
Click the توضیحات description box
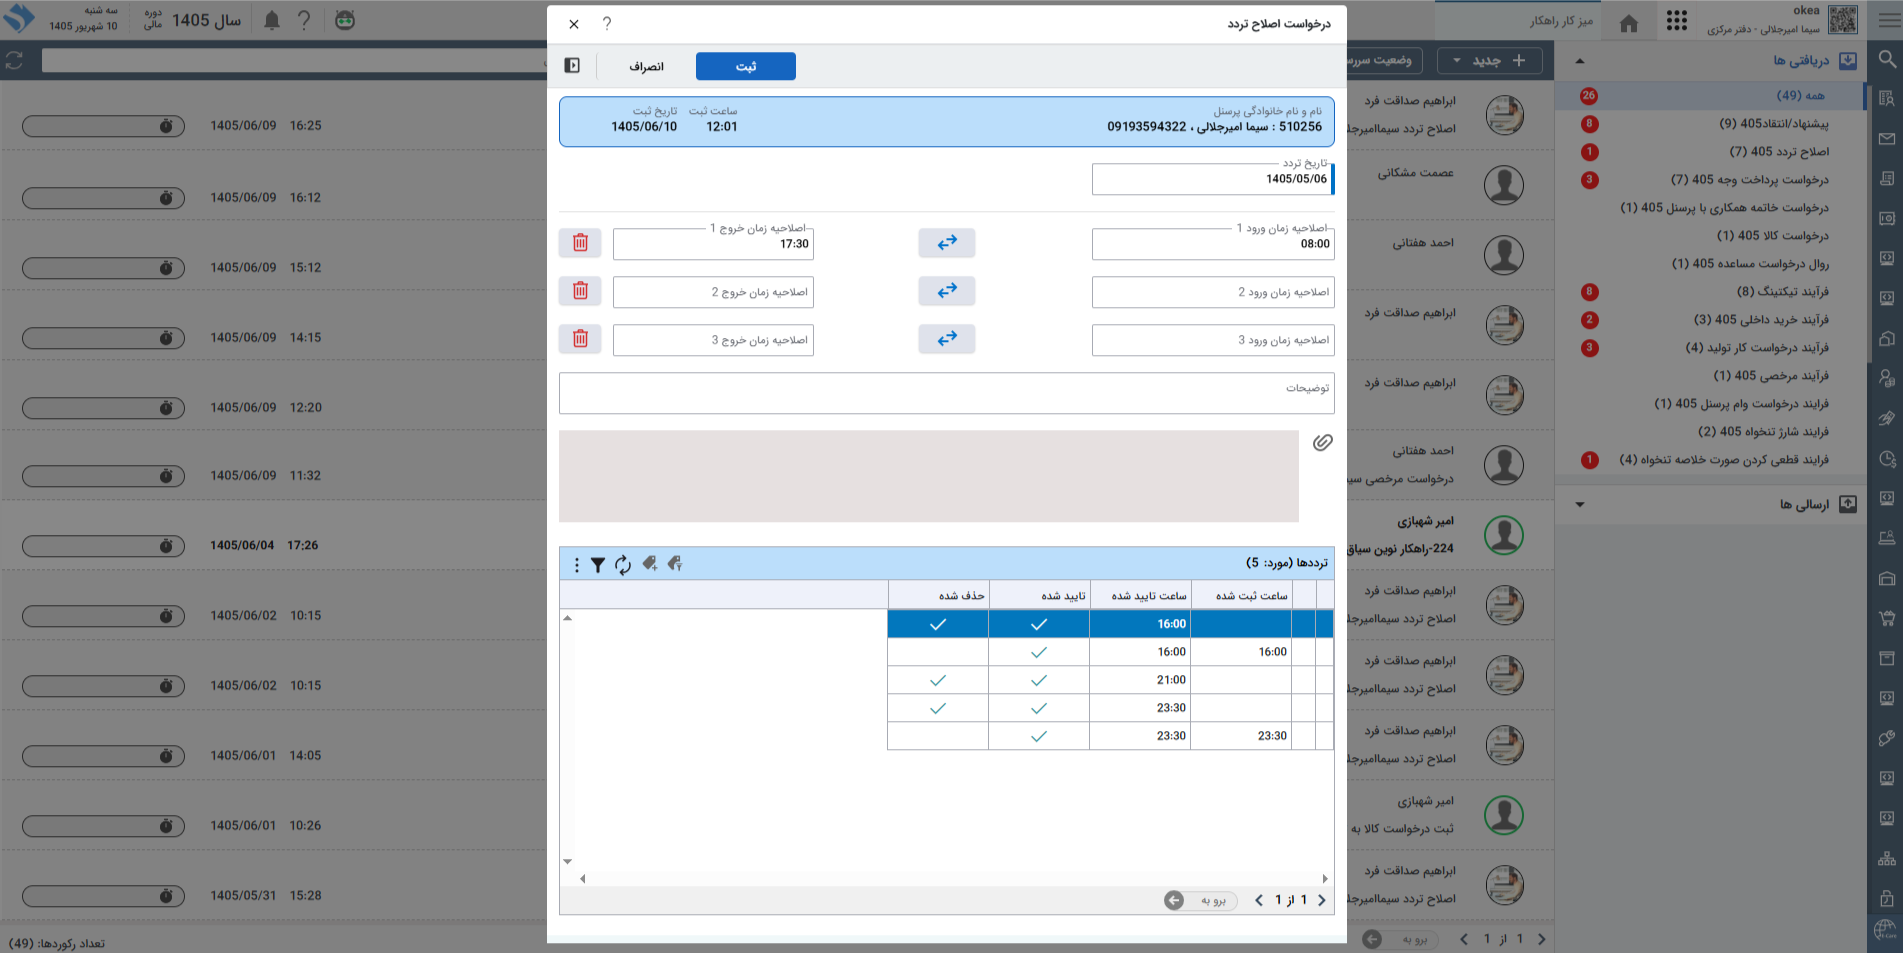946,393
